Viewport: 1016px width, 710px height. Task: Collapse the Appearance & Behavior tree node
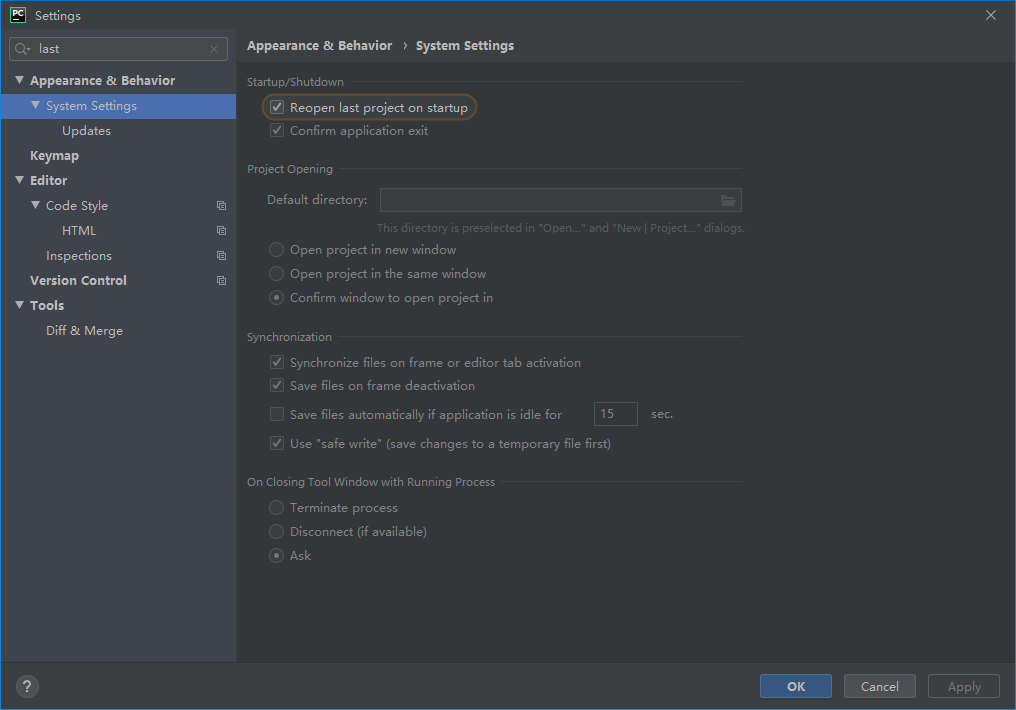pos(19,81)
